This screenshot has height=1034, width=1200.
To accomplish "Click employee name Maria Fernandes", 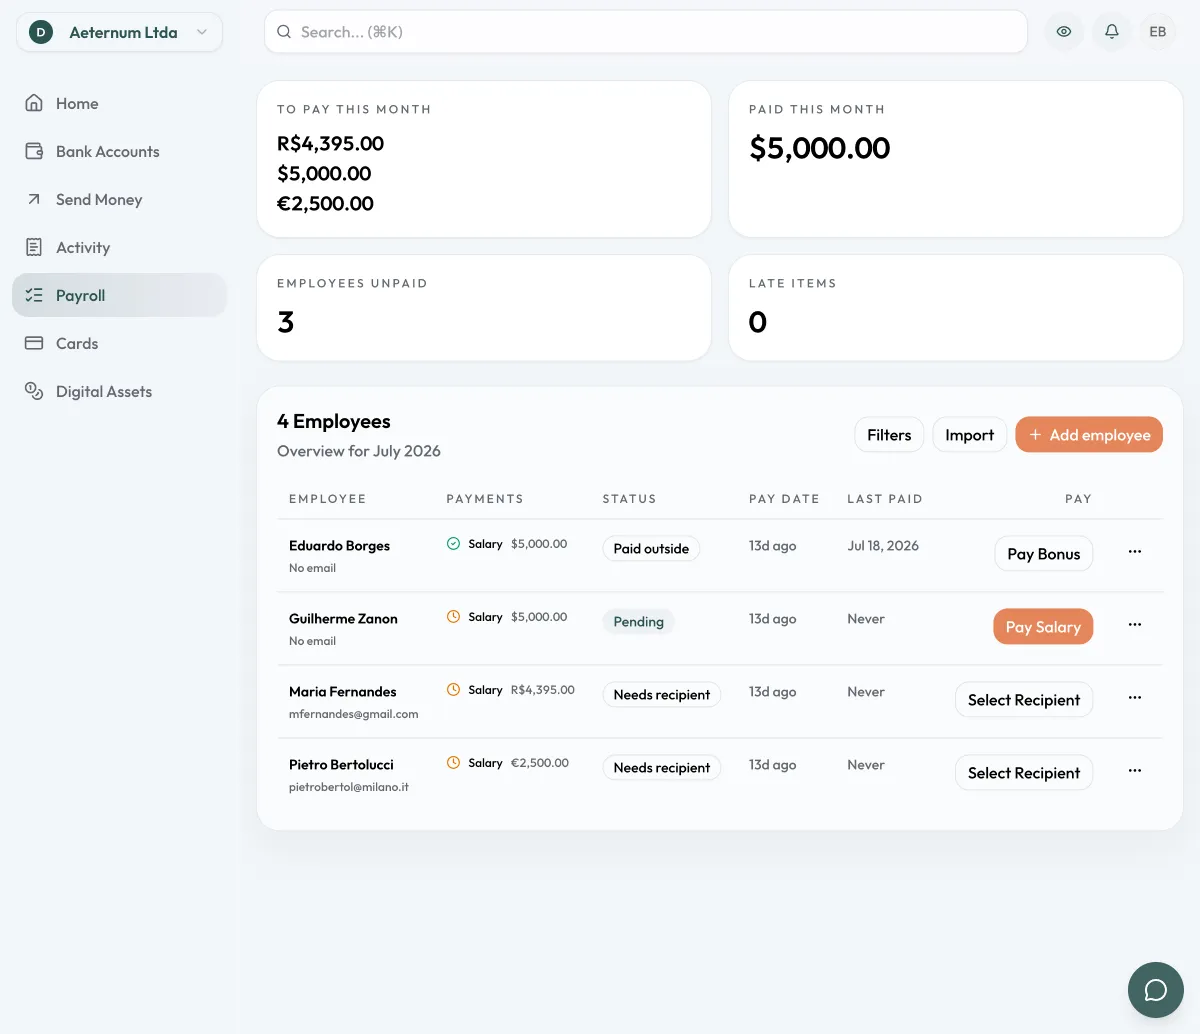I will point(342,692).
